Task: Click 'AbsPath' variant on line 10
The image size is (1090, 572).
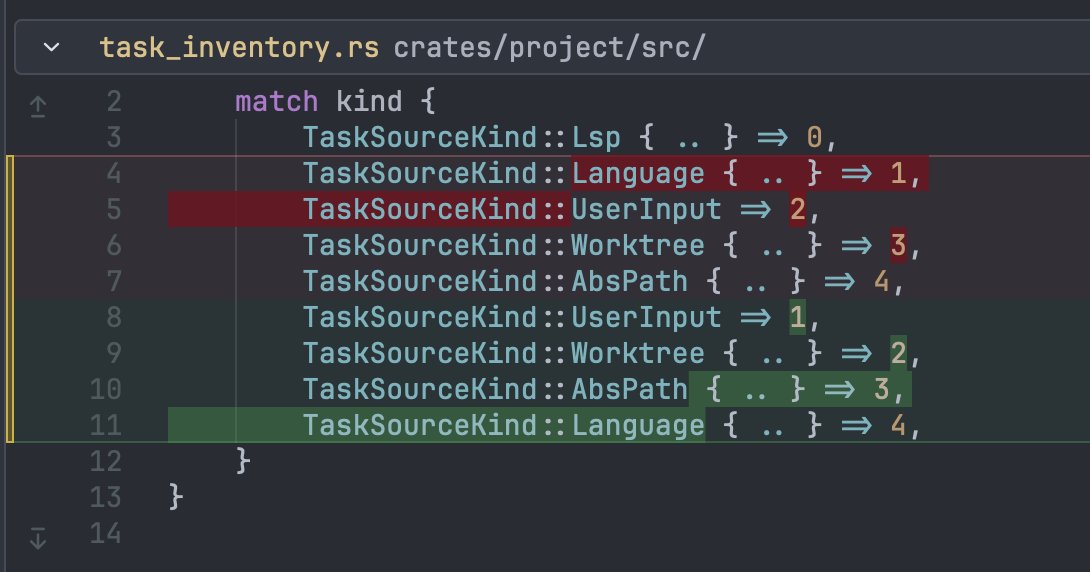Action: 630,389
